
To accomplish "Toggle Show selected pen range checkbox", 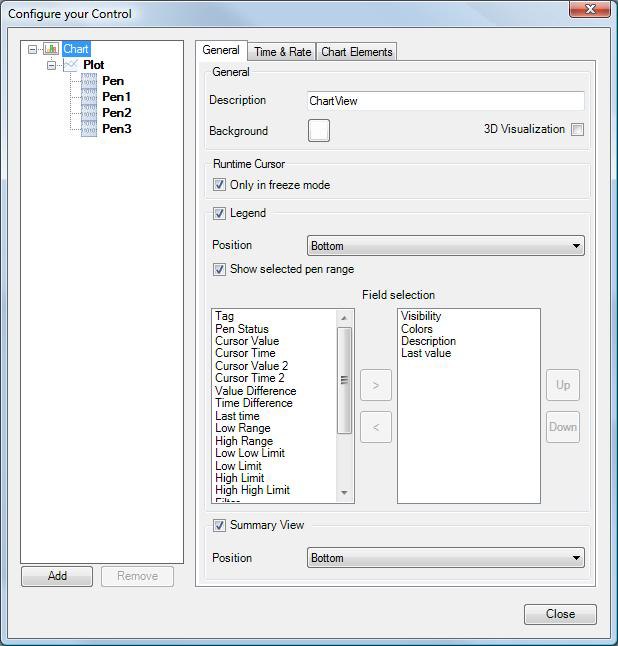I will (220, 269).
